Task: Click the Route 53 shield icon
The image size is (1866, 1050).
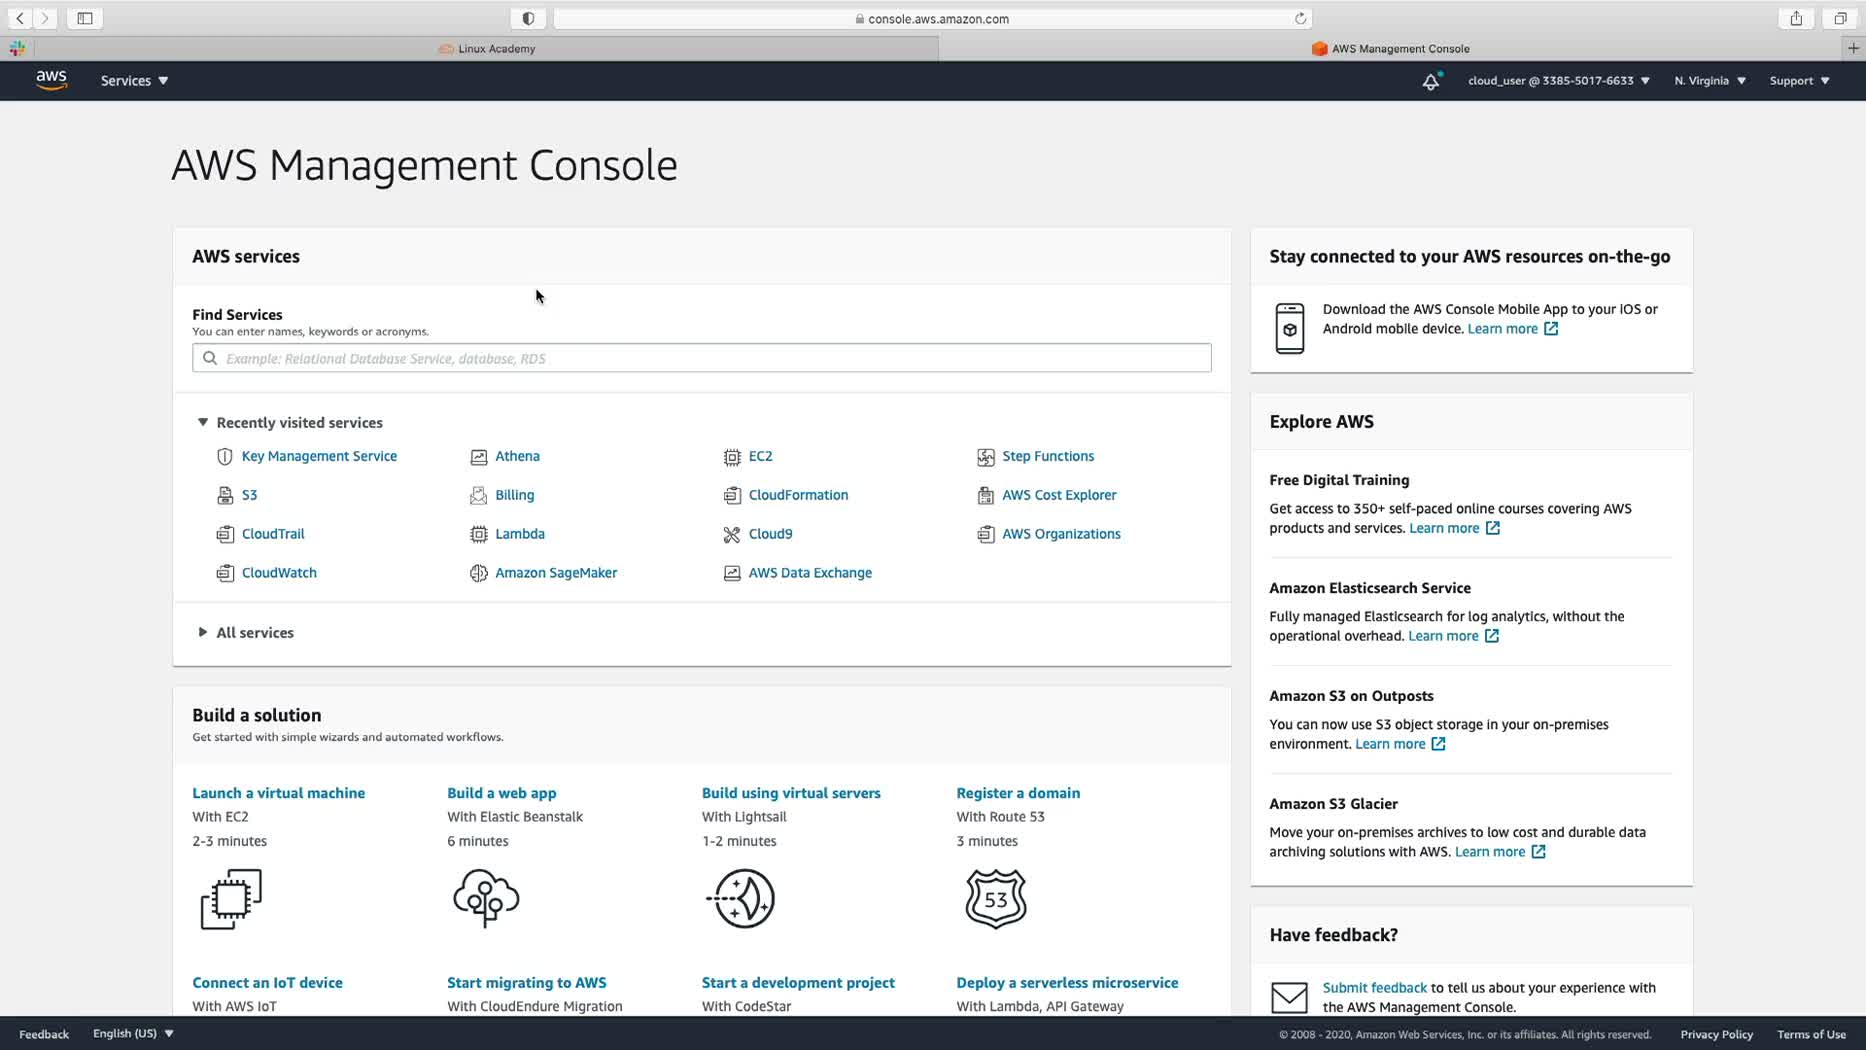Action: pyautogui.click(x=996, y=898)
